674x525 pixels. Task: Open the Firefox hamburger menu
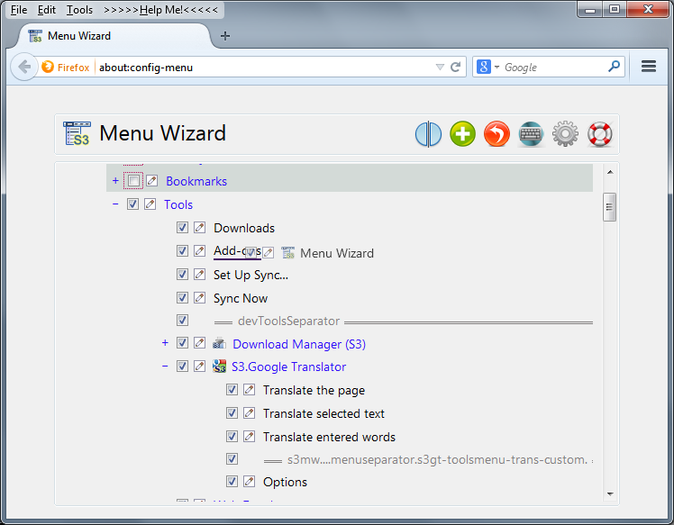click(649, 66)
